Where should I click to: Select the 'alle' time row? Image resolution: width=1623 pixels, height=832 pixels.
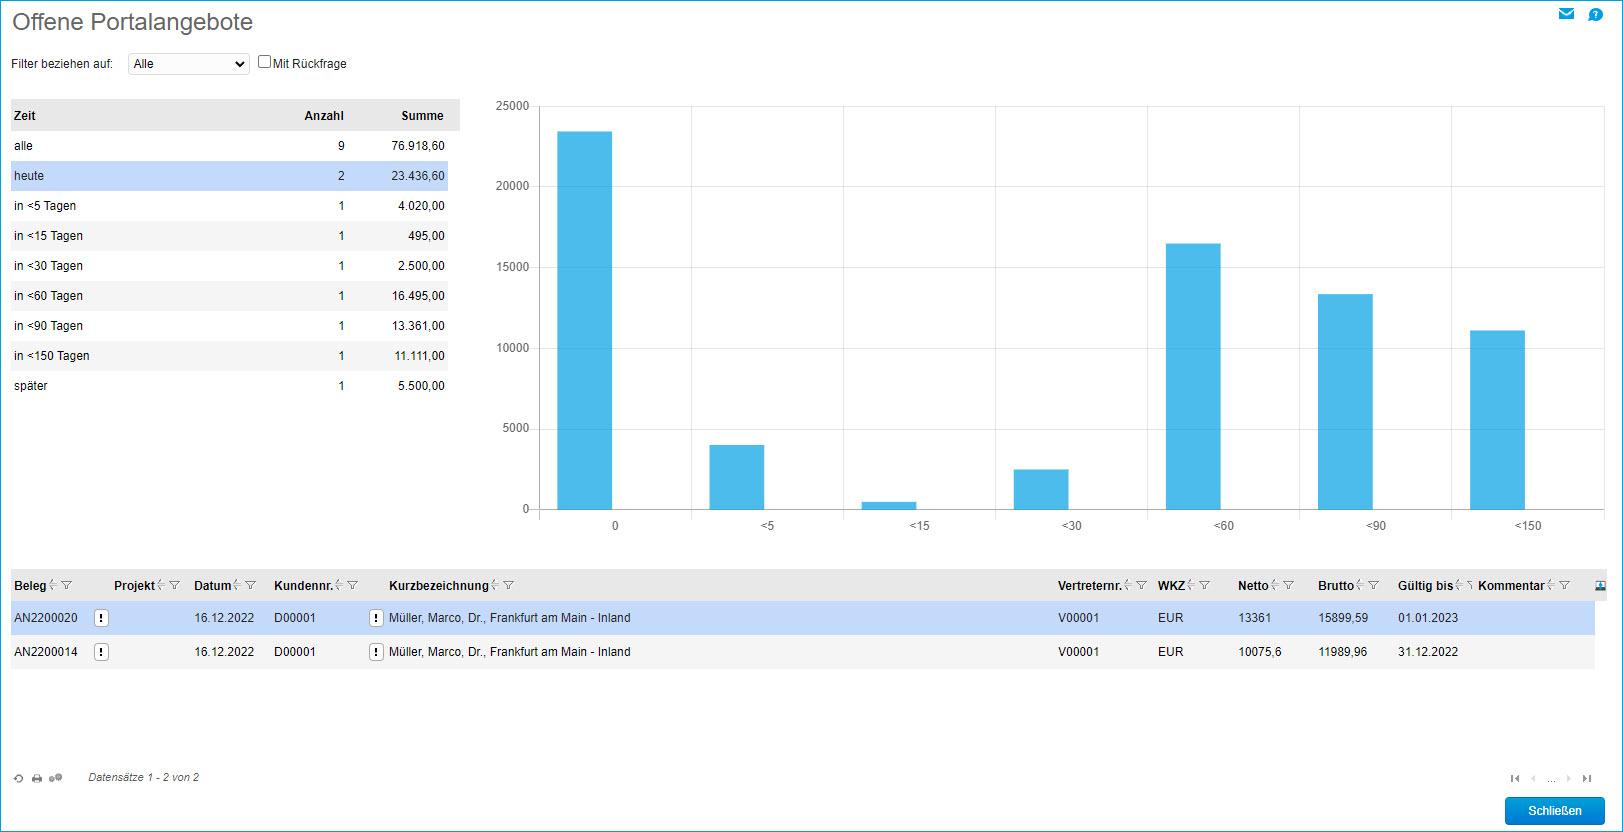point(229,146)
